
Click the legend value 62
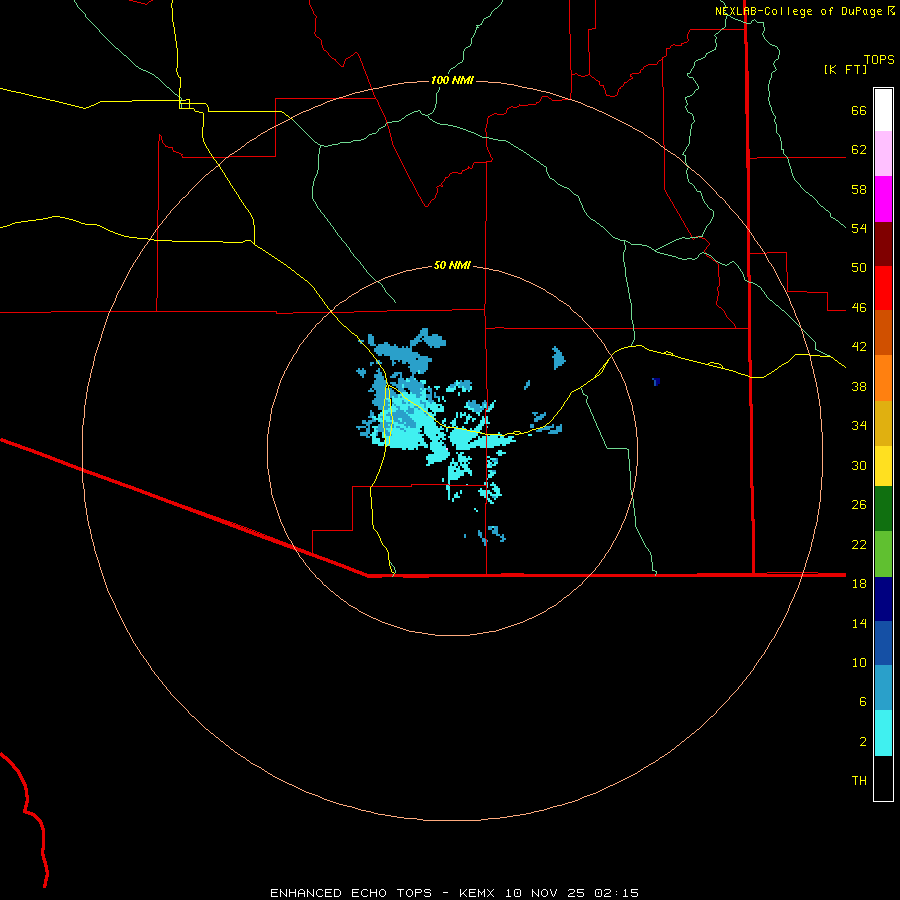859,150
